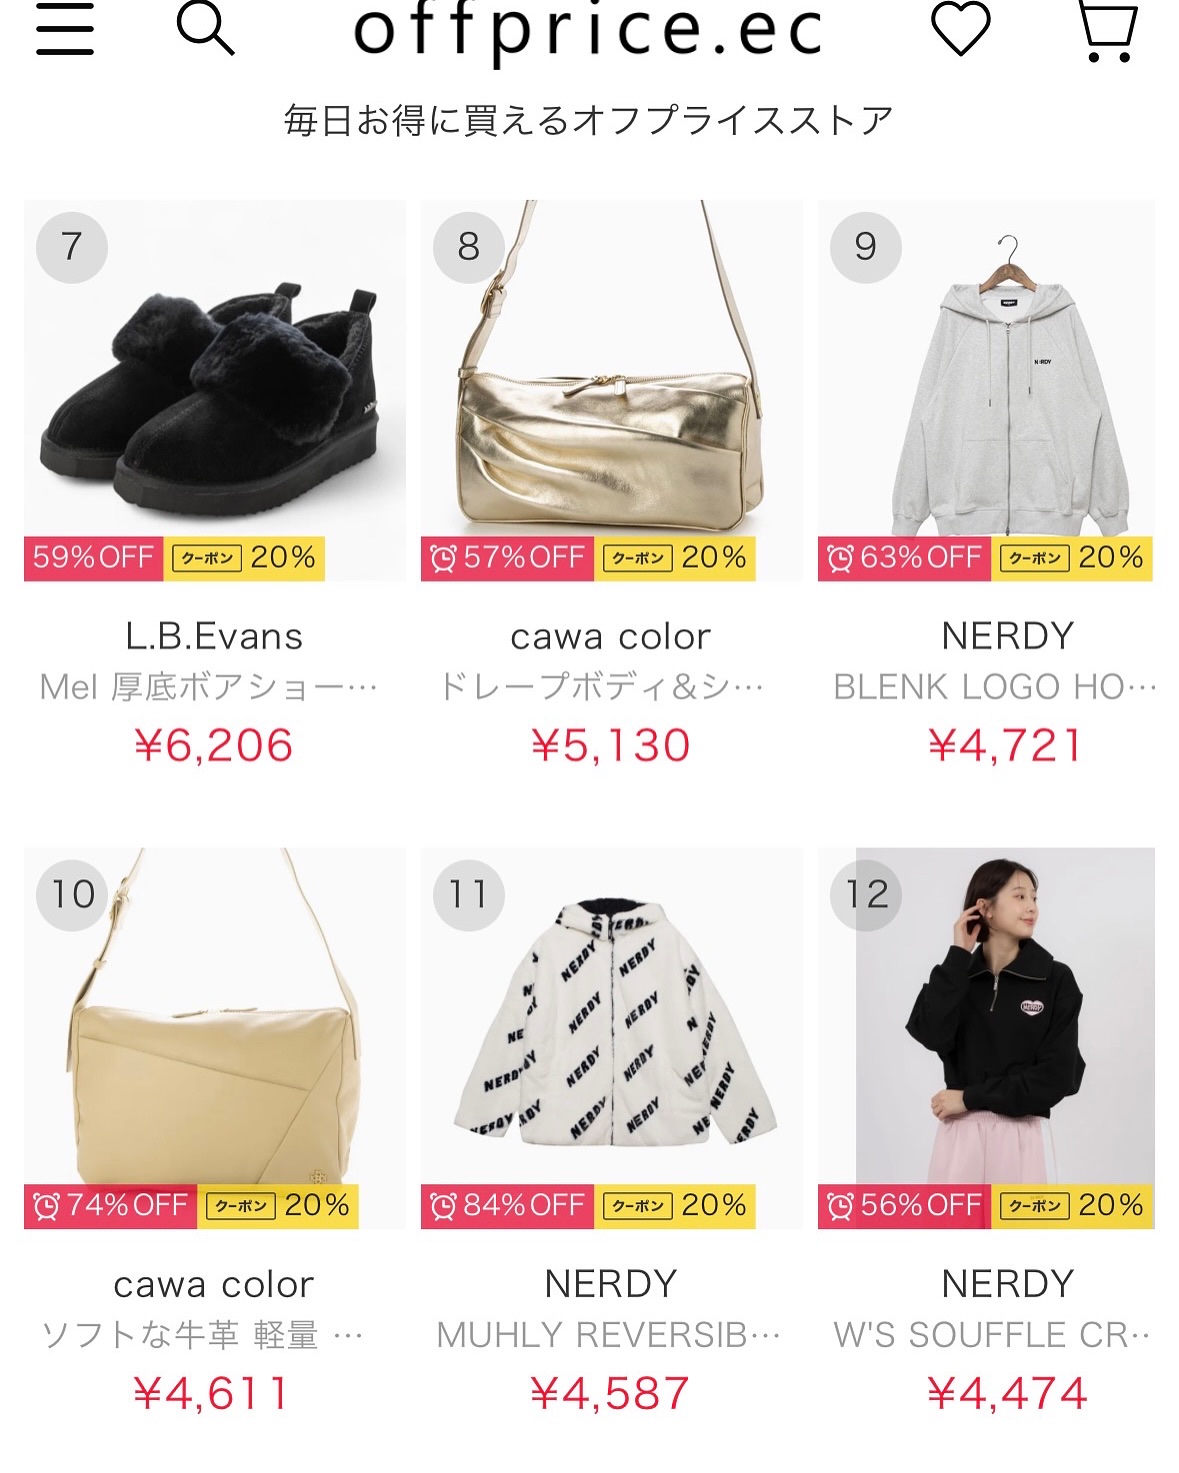This screenshot has width=1179, height=1473.
Task: Click the 84%OFF timer badge on jacket
Action: tap(507, 1206)
